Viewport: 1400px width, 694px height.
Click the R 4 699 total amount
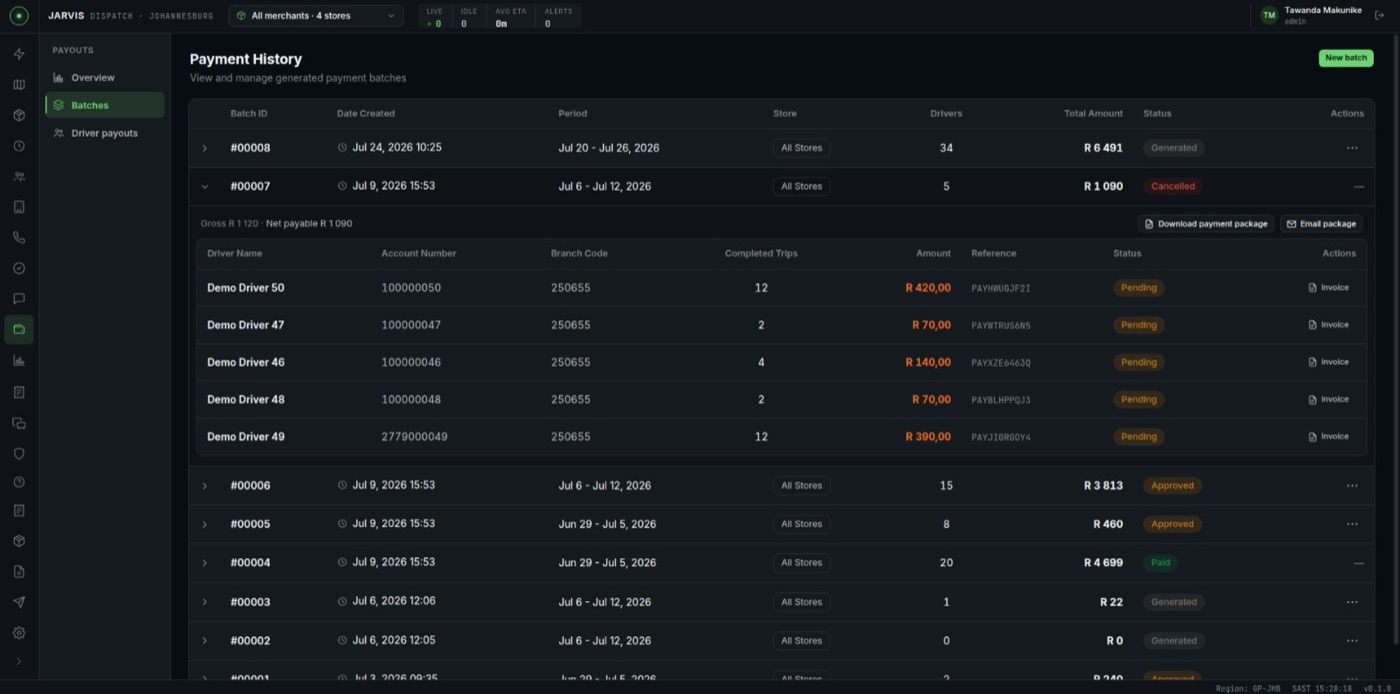click(x=1103, y=563)
